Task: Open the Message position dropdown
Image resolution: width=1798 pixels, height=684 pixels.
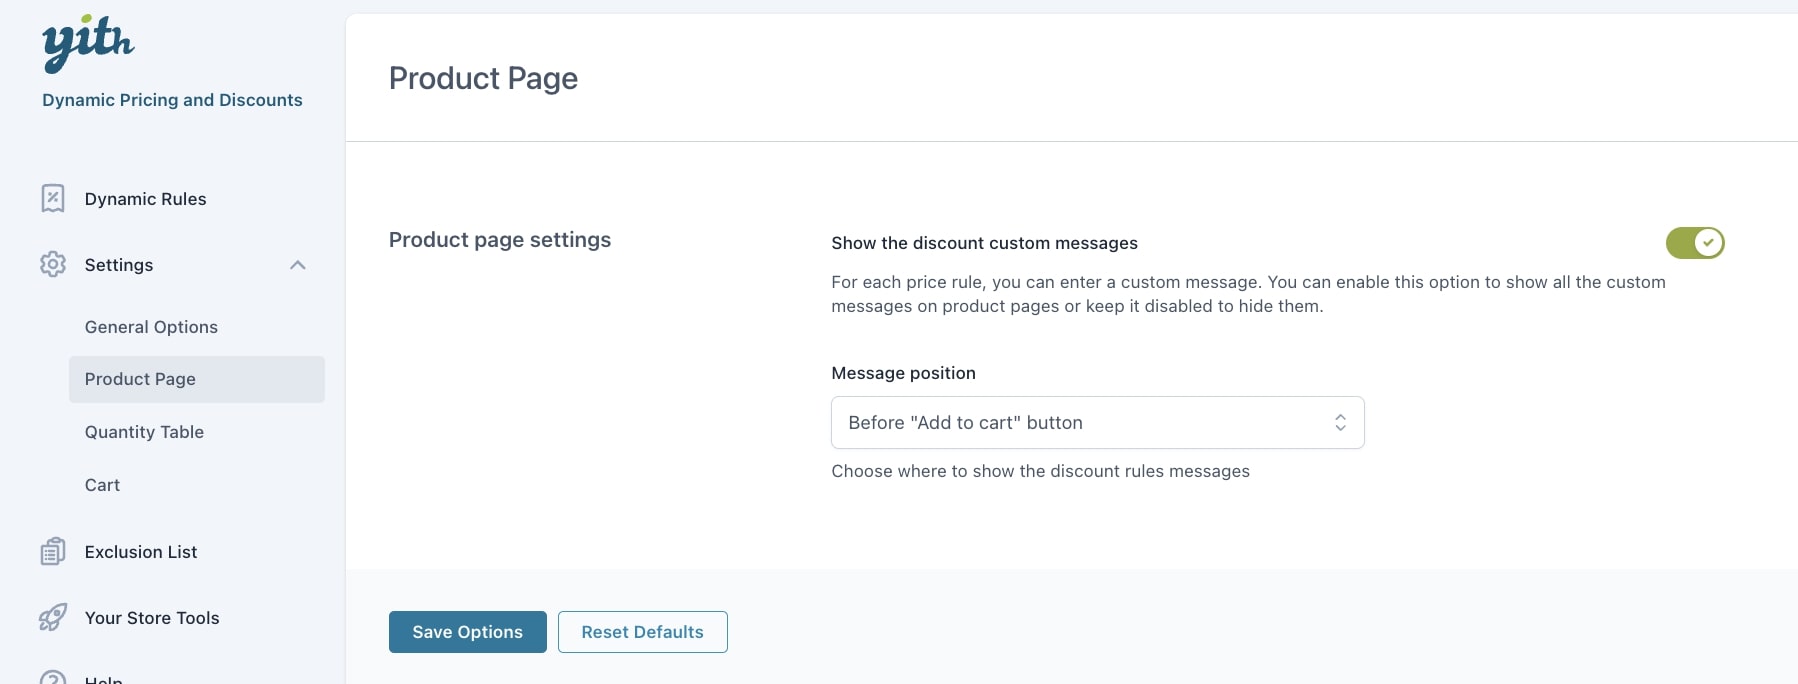Action: [1096, 423]
